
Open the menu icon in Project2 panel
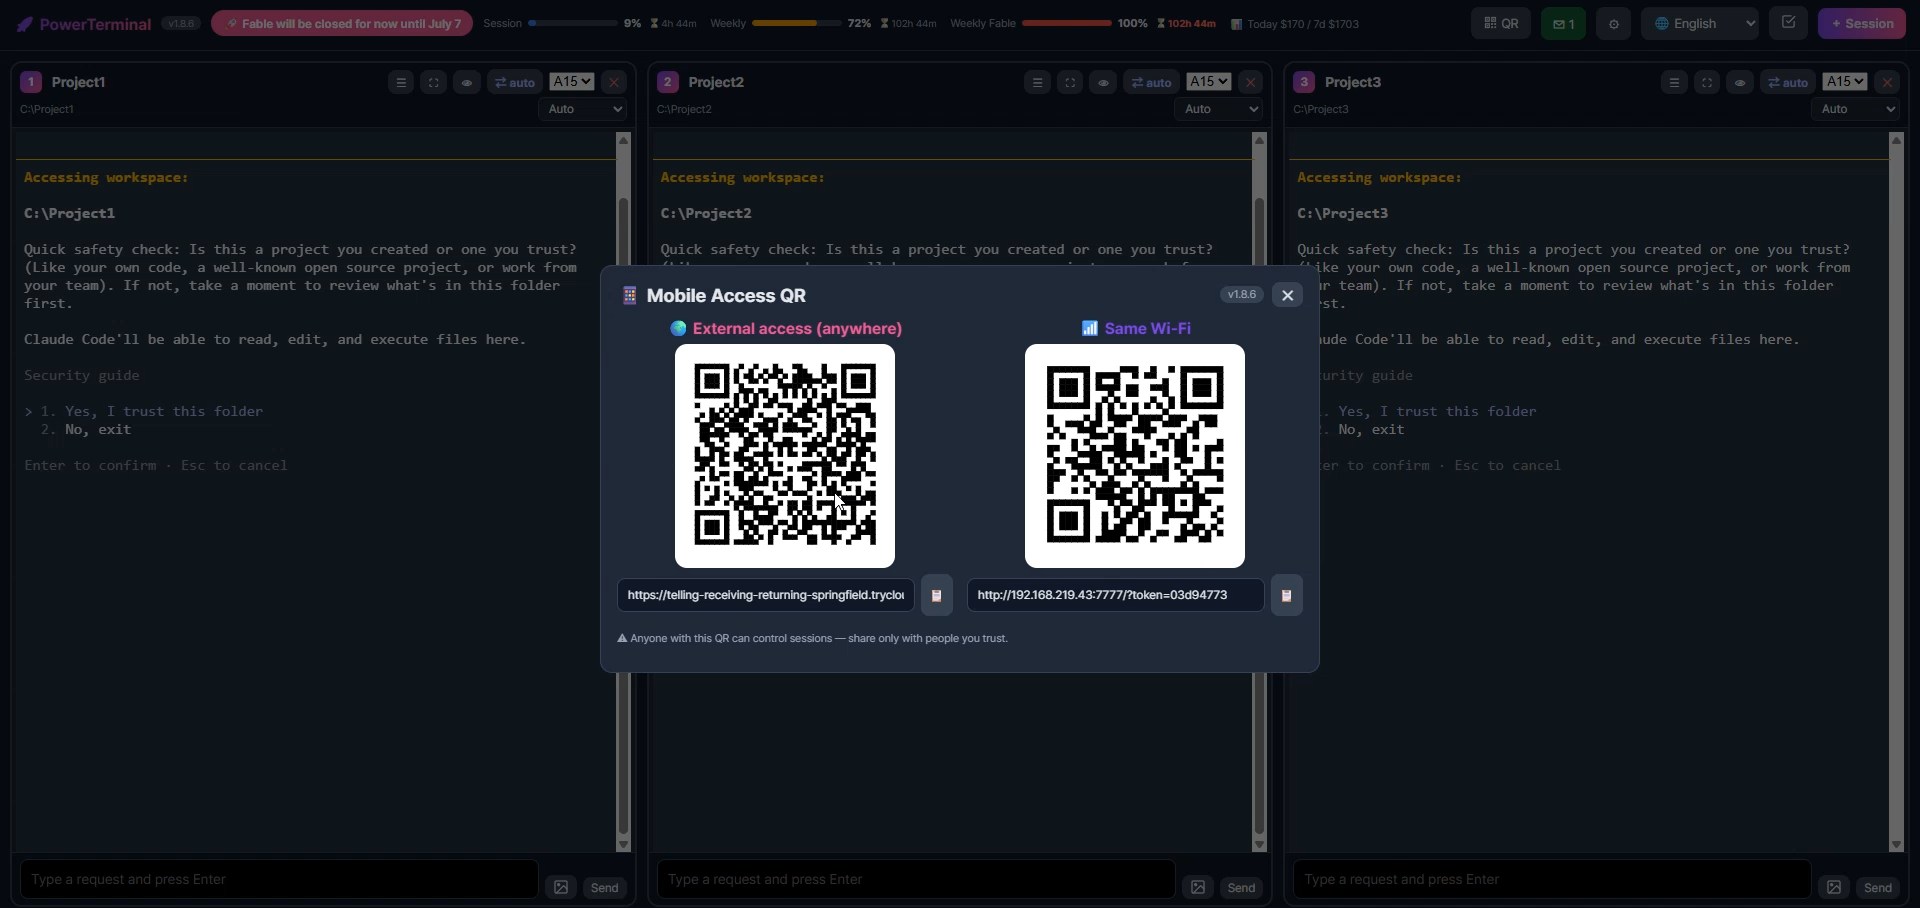pyautogui.click(x=1038, y=82)
